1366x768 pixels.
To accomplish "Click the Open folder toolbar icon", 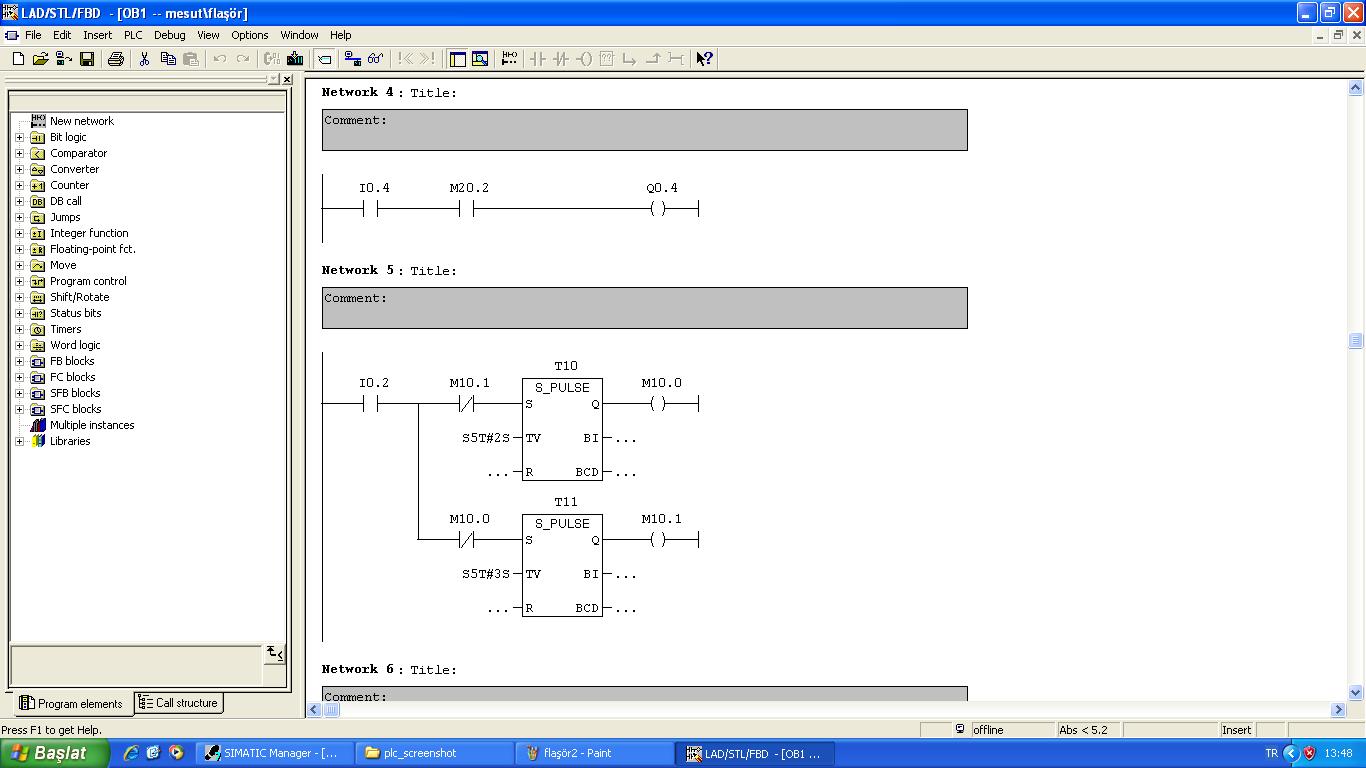I will click(x=40, y=59).
